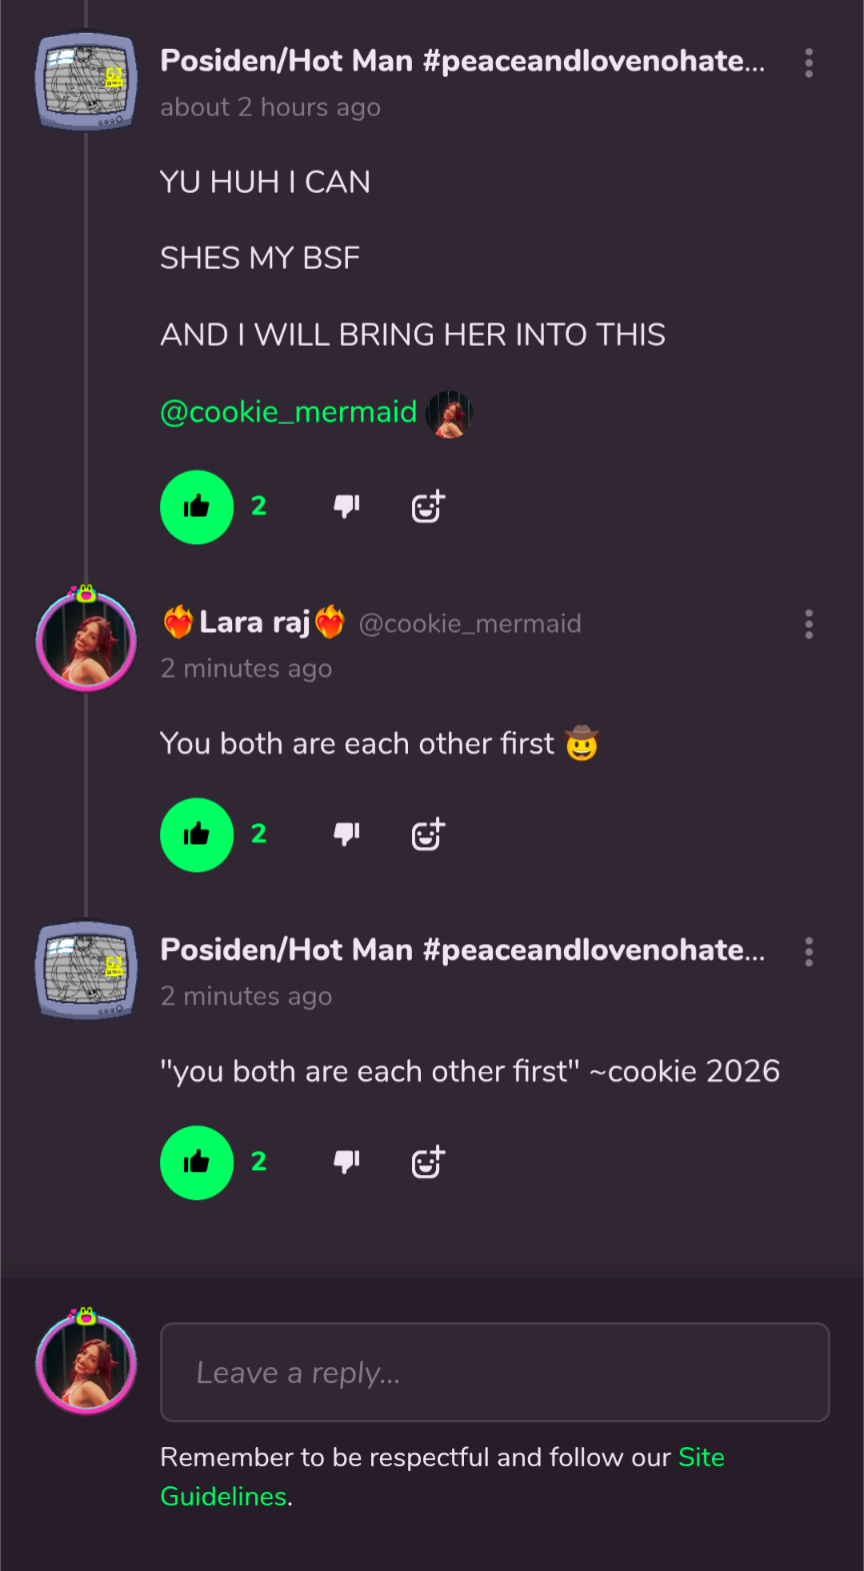Dislike the 'SHES MY BSF' comment

point(346,507)
